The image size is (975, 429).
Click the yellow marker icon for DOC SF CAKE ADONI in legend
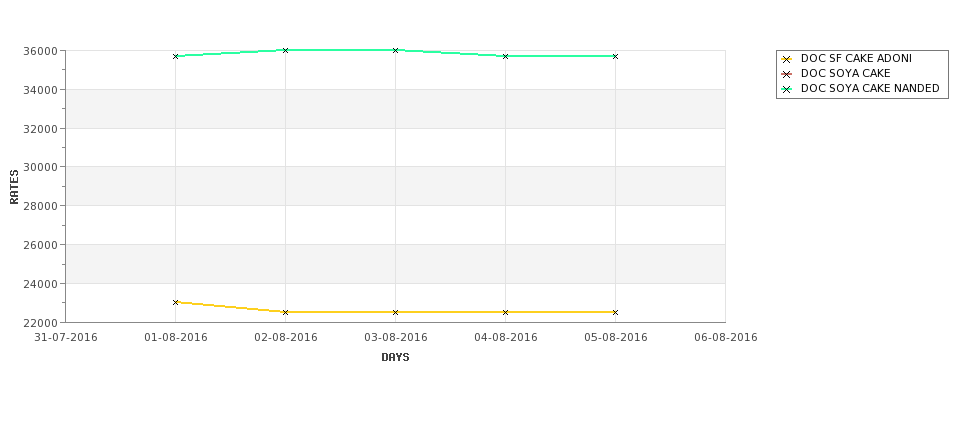786,59
